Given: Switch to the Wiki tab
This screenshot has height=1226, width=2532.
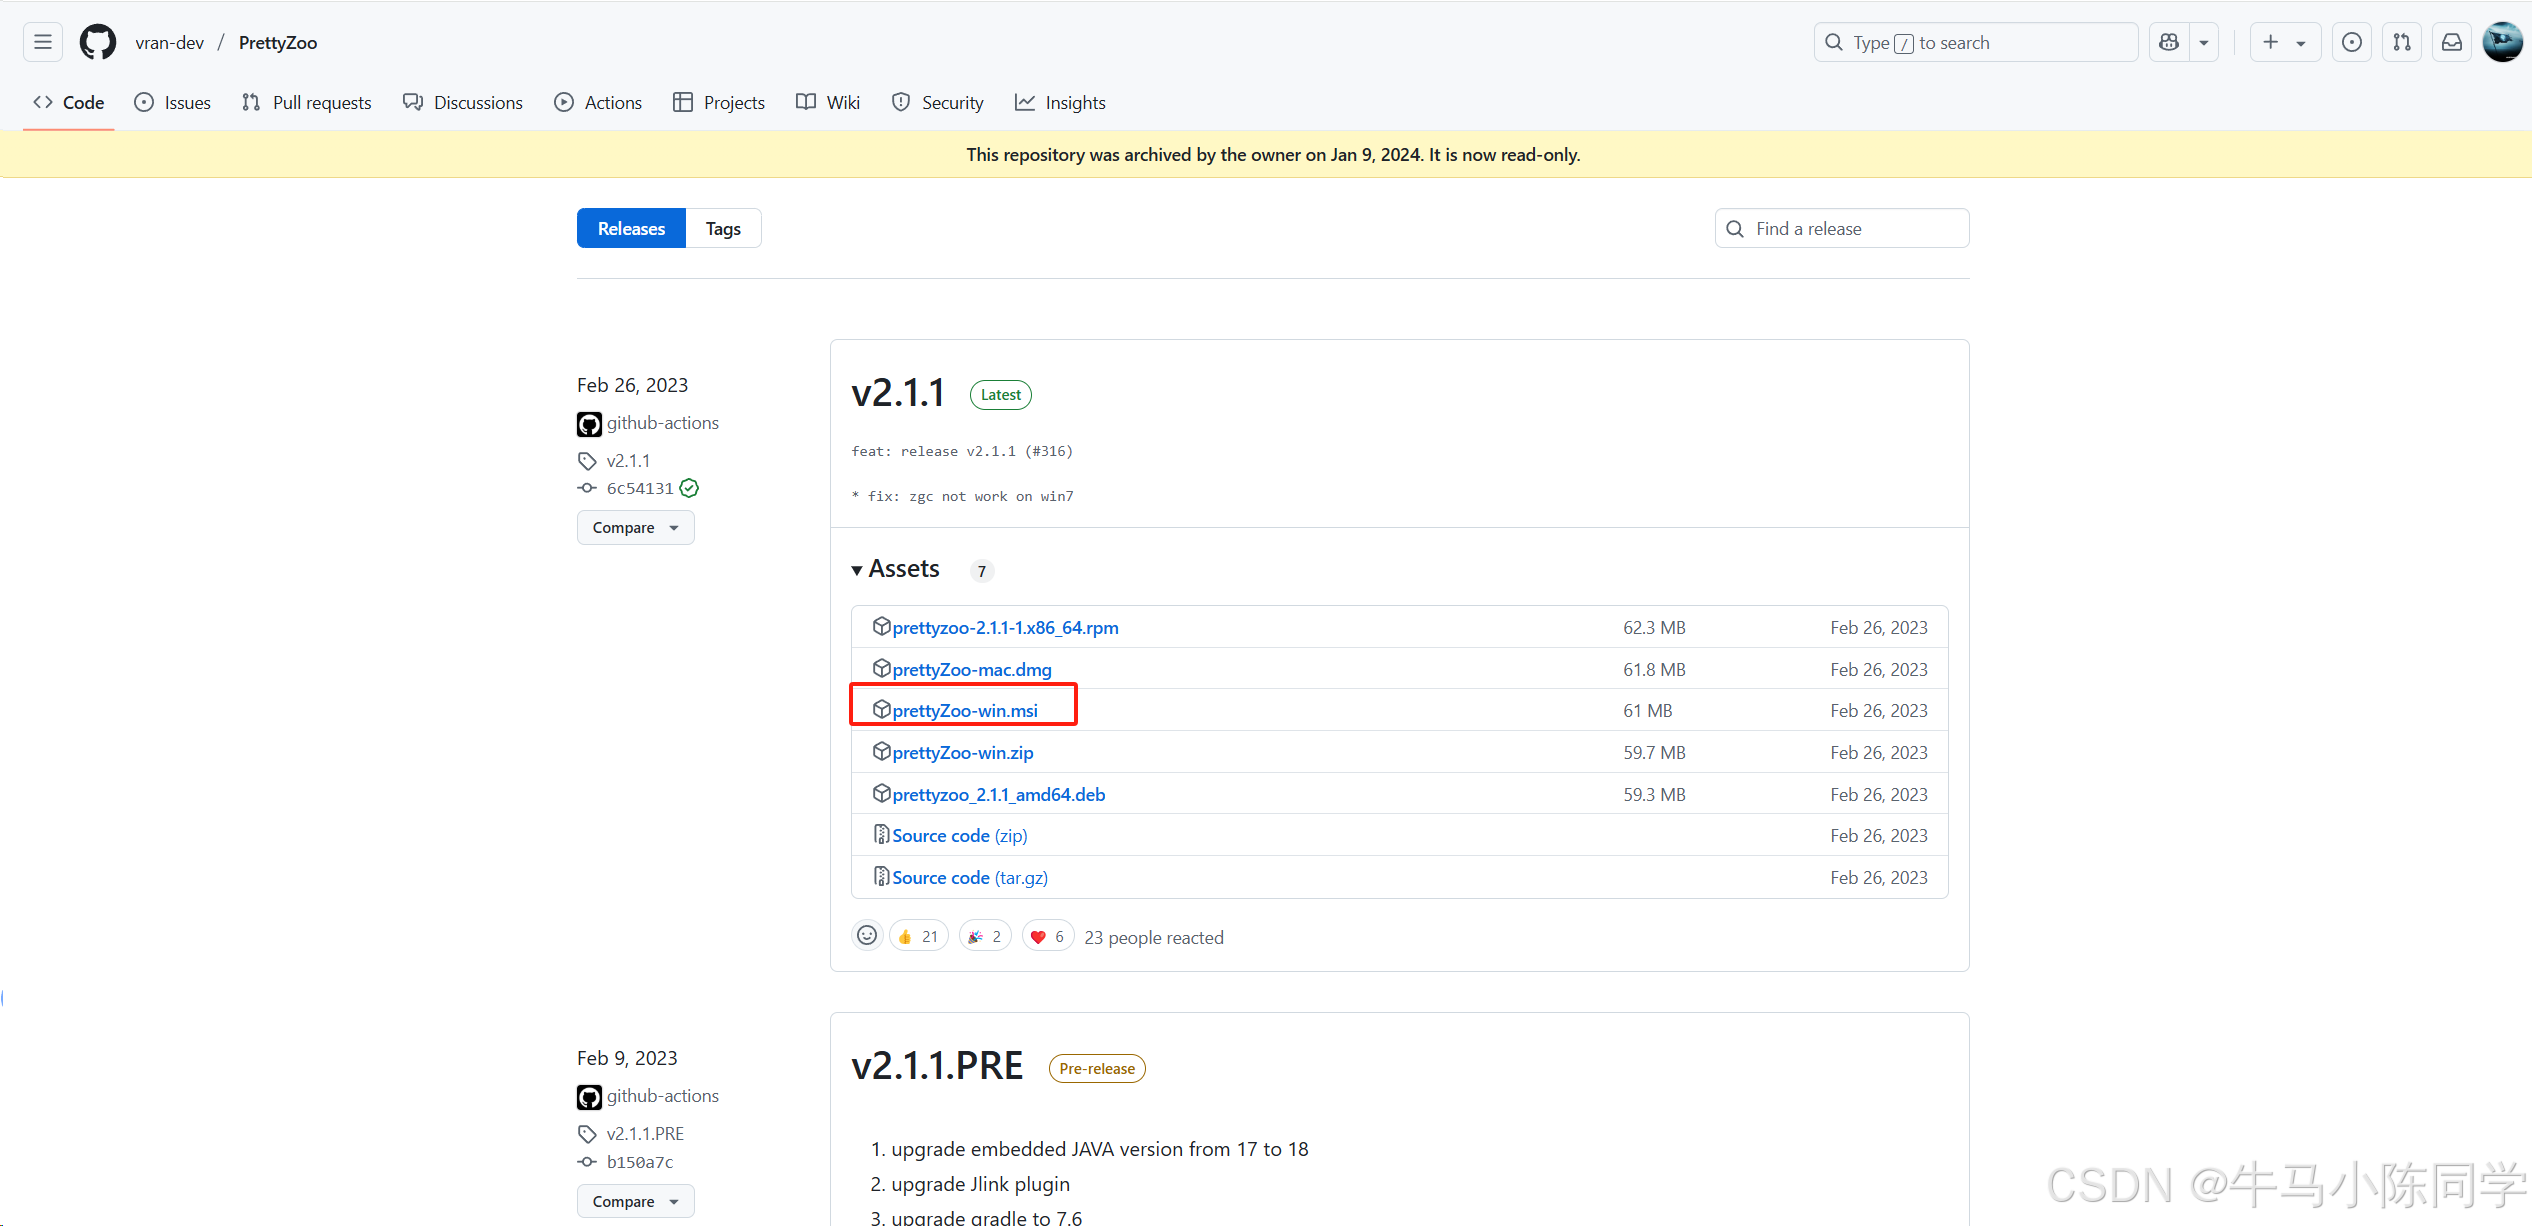Looking at the screenshot, I should click(x=828, y=102).
